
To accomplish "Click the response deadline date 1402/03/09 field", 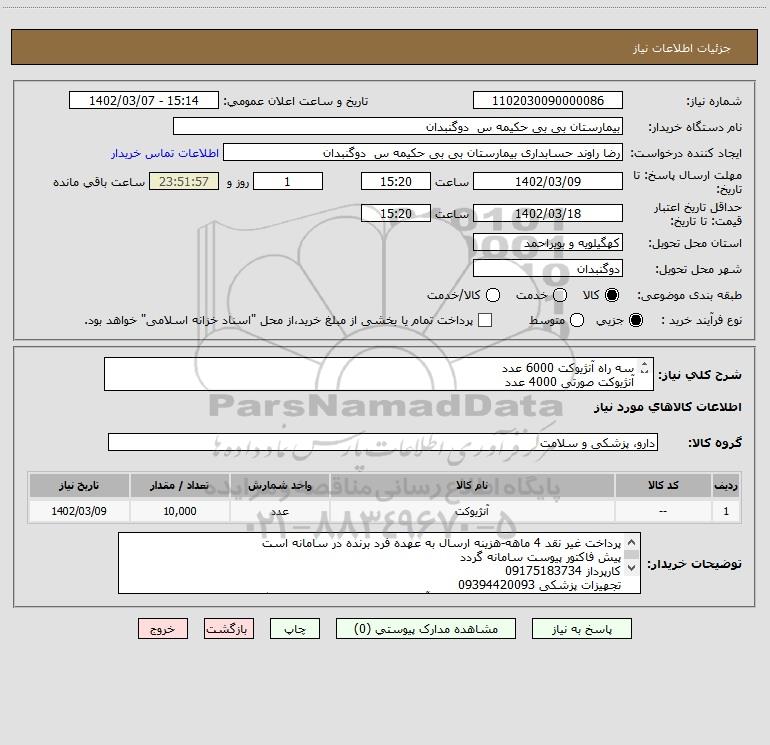I will [548, 181].
